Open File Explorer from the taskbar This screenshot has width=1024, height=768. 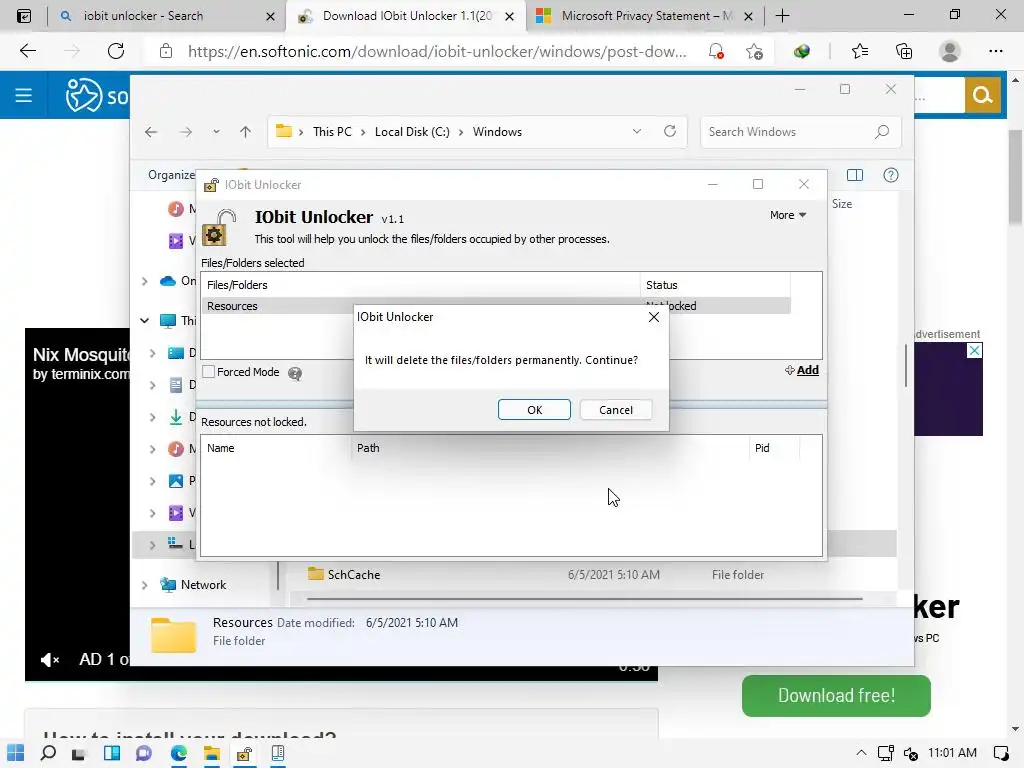pyautogui.click(x=212, y=753)
